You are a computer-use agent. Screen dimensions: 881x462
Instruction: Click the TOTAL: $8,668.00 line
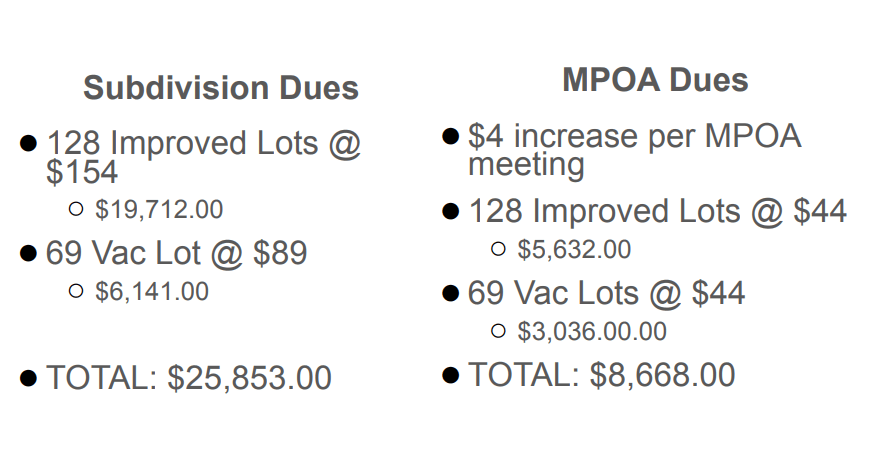[x=601, y=375]
